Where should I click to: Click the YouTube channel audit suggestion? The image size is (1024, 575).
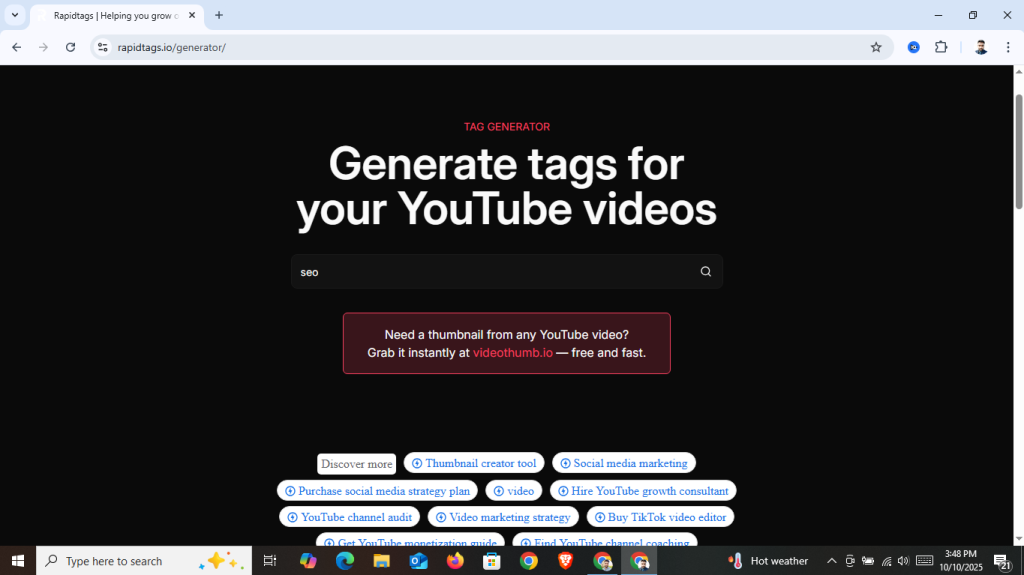(x=349, y=517)
